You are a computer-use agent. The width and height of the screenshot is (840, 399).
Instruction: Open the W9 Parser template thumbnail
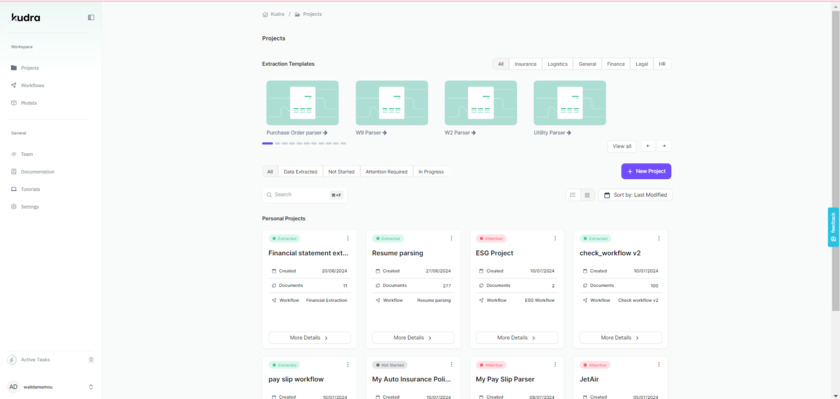coord(392,103)
